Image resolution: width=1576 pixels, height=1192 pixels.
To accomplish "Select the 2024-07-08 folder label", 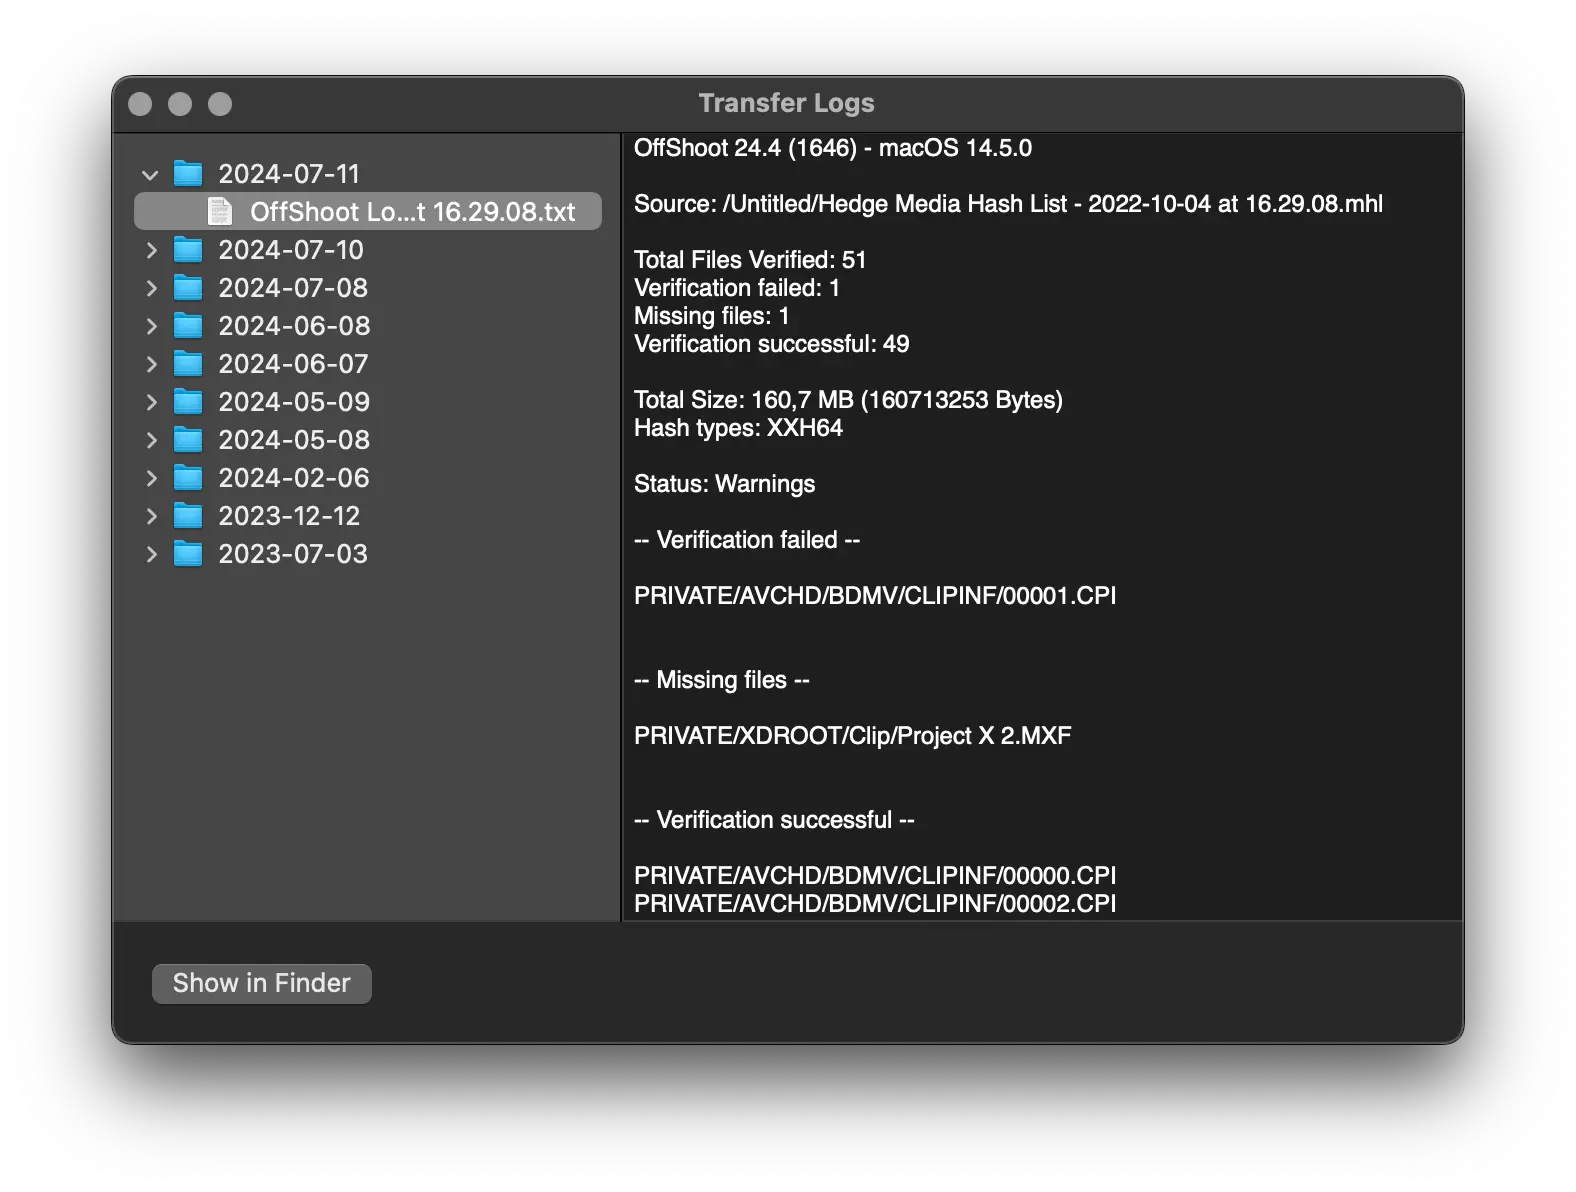I will tap(293, 288).
